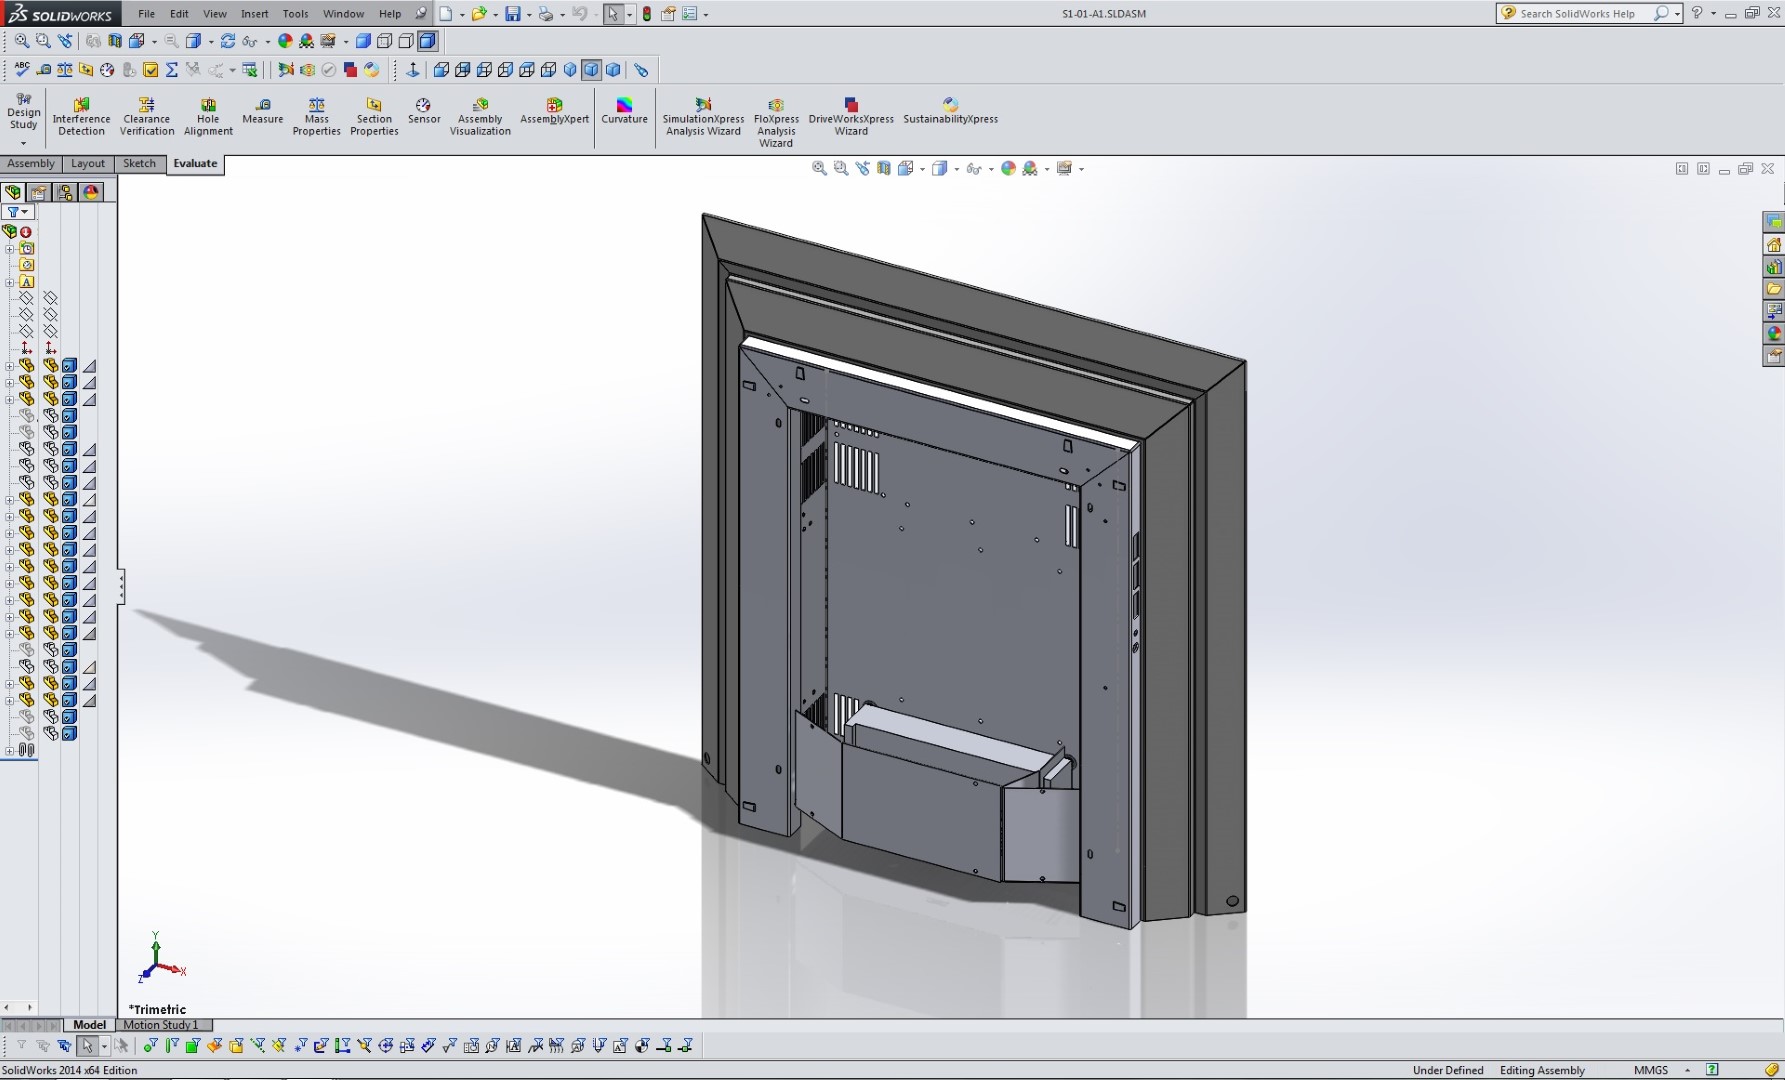The width and height of the screenshot is (1785, 1080).
Task: Open SustainabilityXpress
Action: (x=950, y=111)
